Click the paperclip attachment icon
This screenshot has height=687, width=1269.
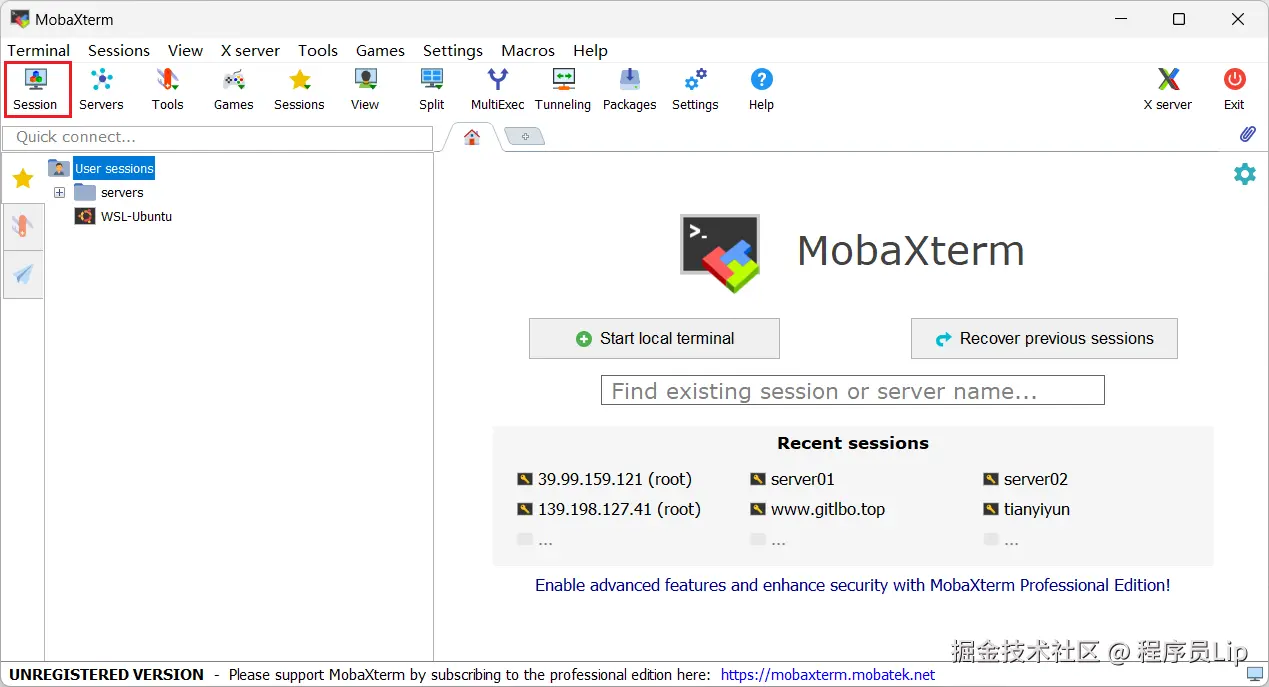pyautogui.click(x=1247, y=134)
